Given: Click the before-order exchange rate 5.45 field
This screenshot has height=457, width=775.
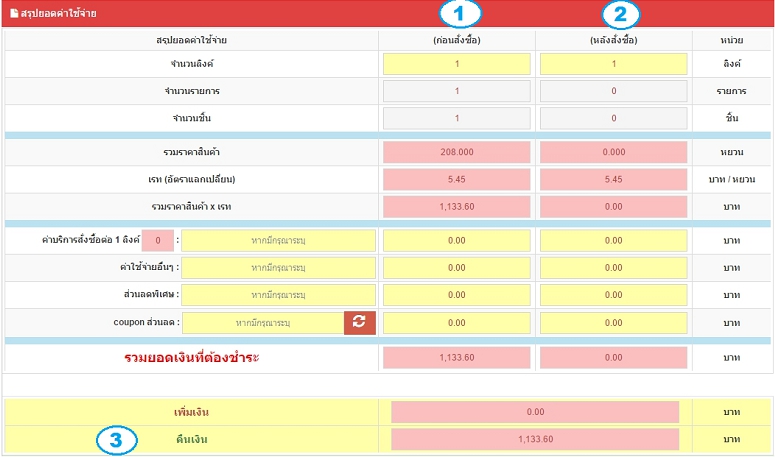Looking at the screenshot, I should click(x=457, y=180).
